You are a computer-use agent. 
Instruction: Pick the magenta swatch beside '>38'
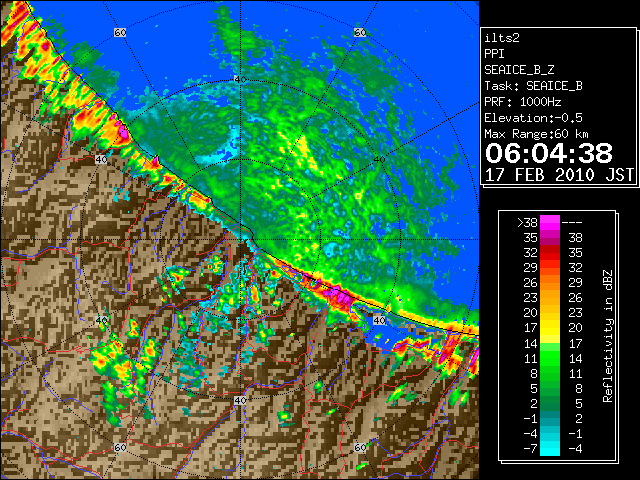(x=550, y=223)
